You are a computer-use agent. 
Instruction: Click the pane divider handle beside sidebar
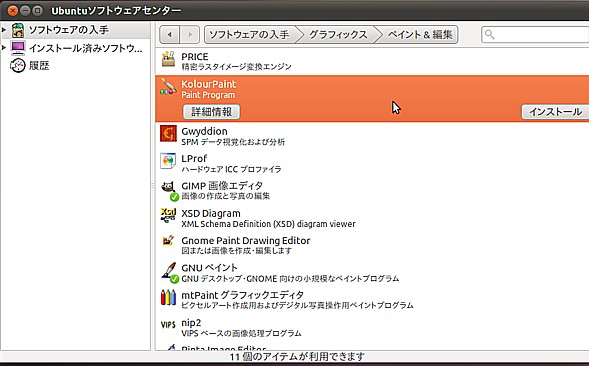(x=153, y=186)
